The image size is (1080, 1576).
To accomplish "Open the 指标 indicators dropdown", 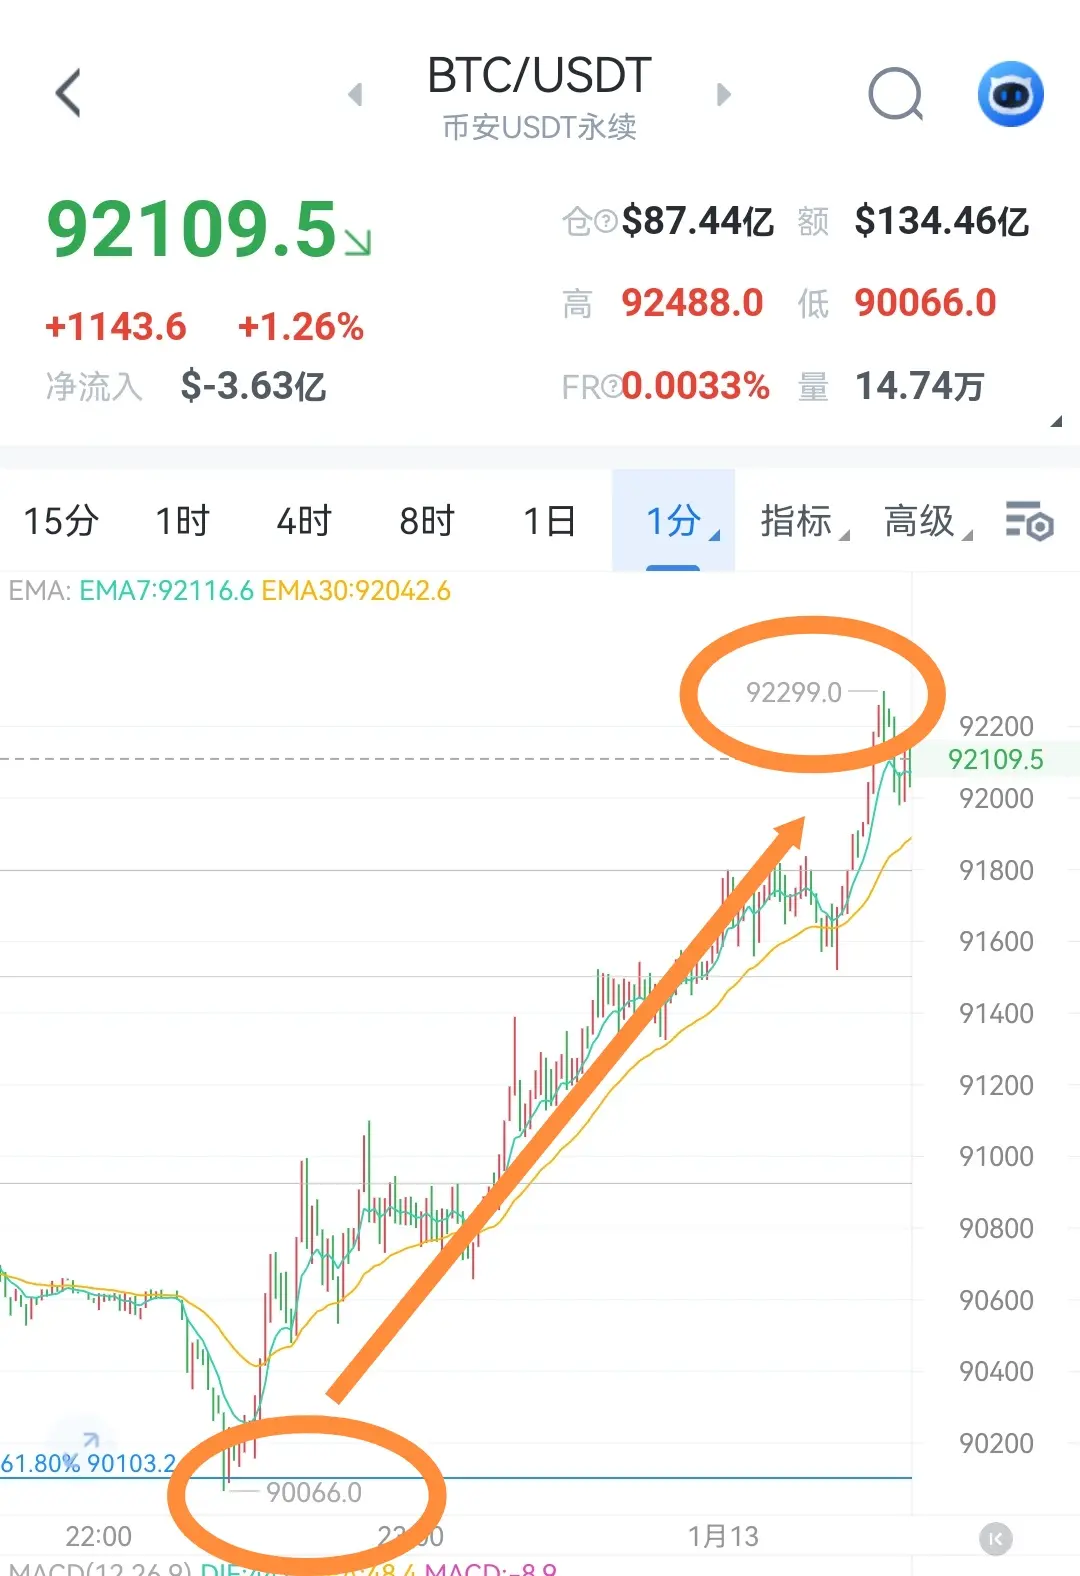I will [x=805, y=521].
